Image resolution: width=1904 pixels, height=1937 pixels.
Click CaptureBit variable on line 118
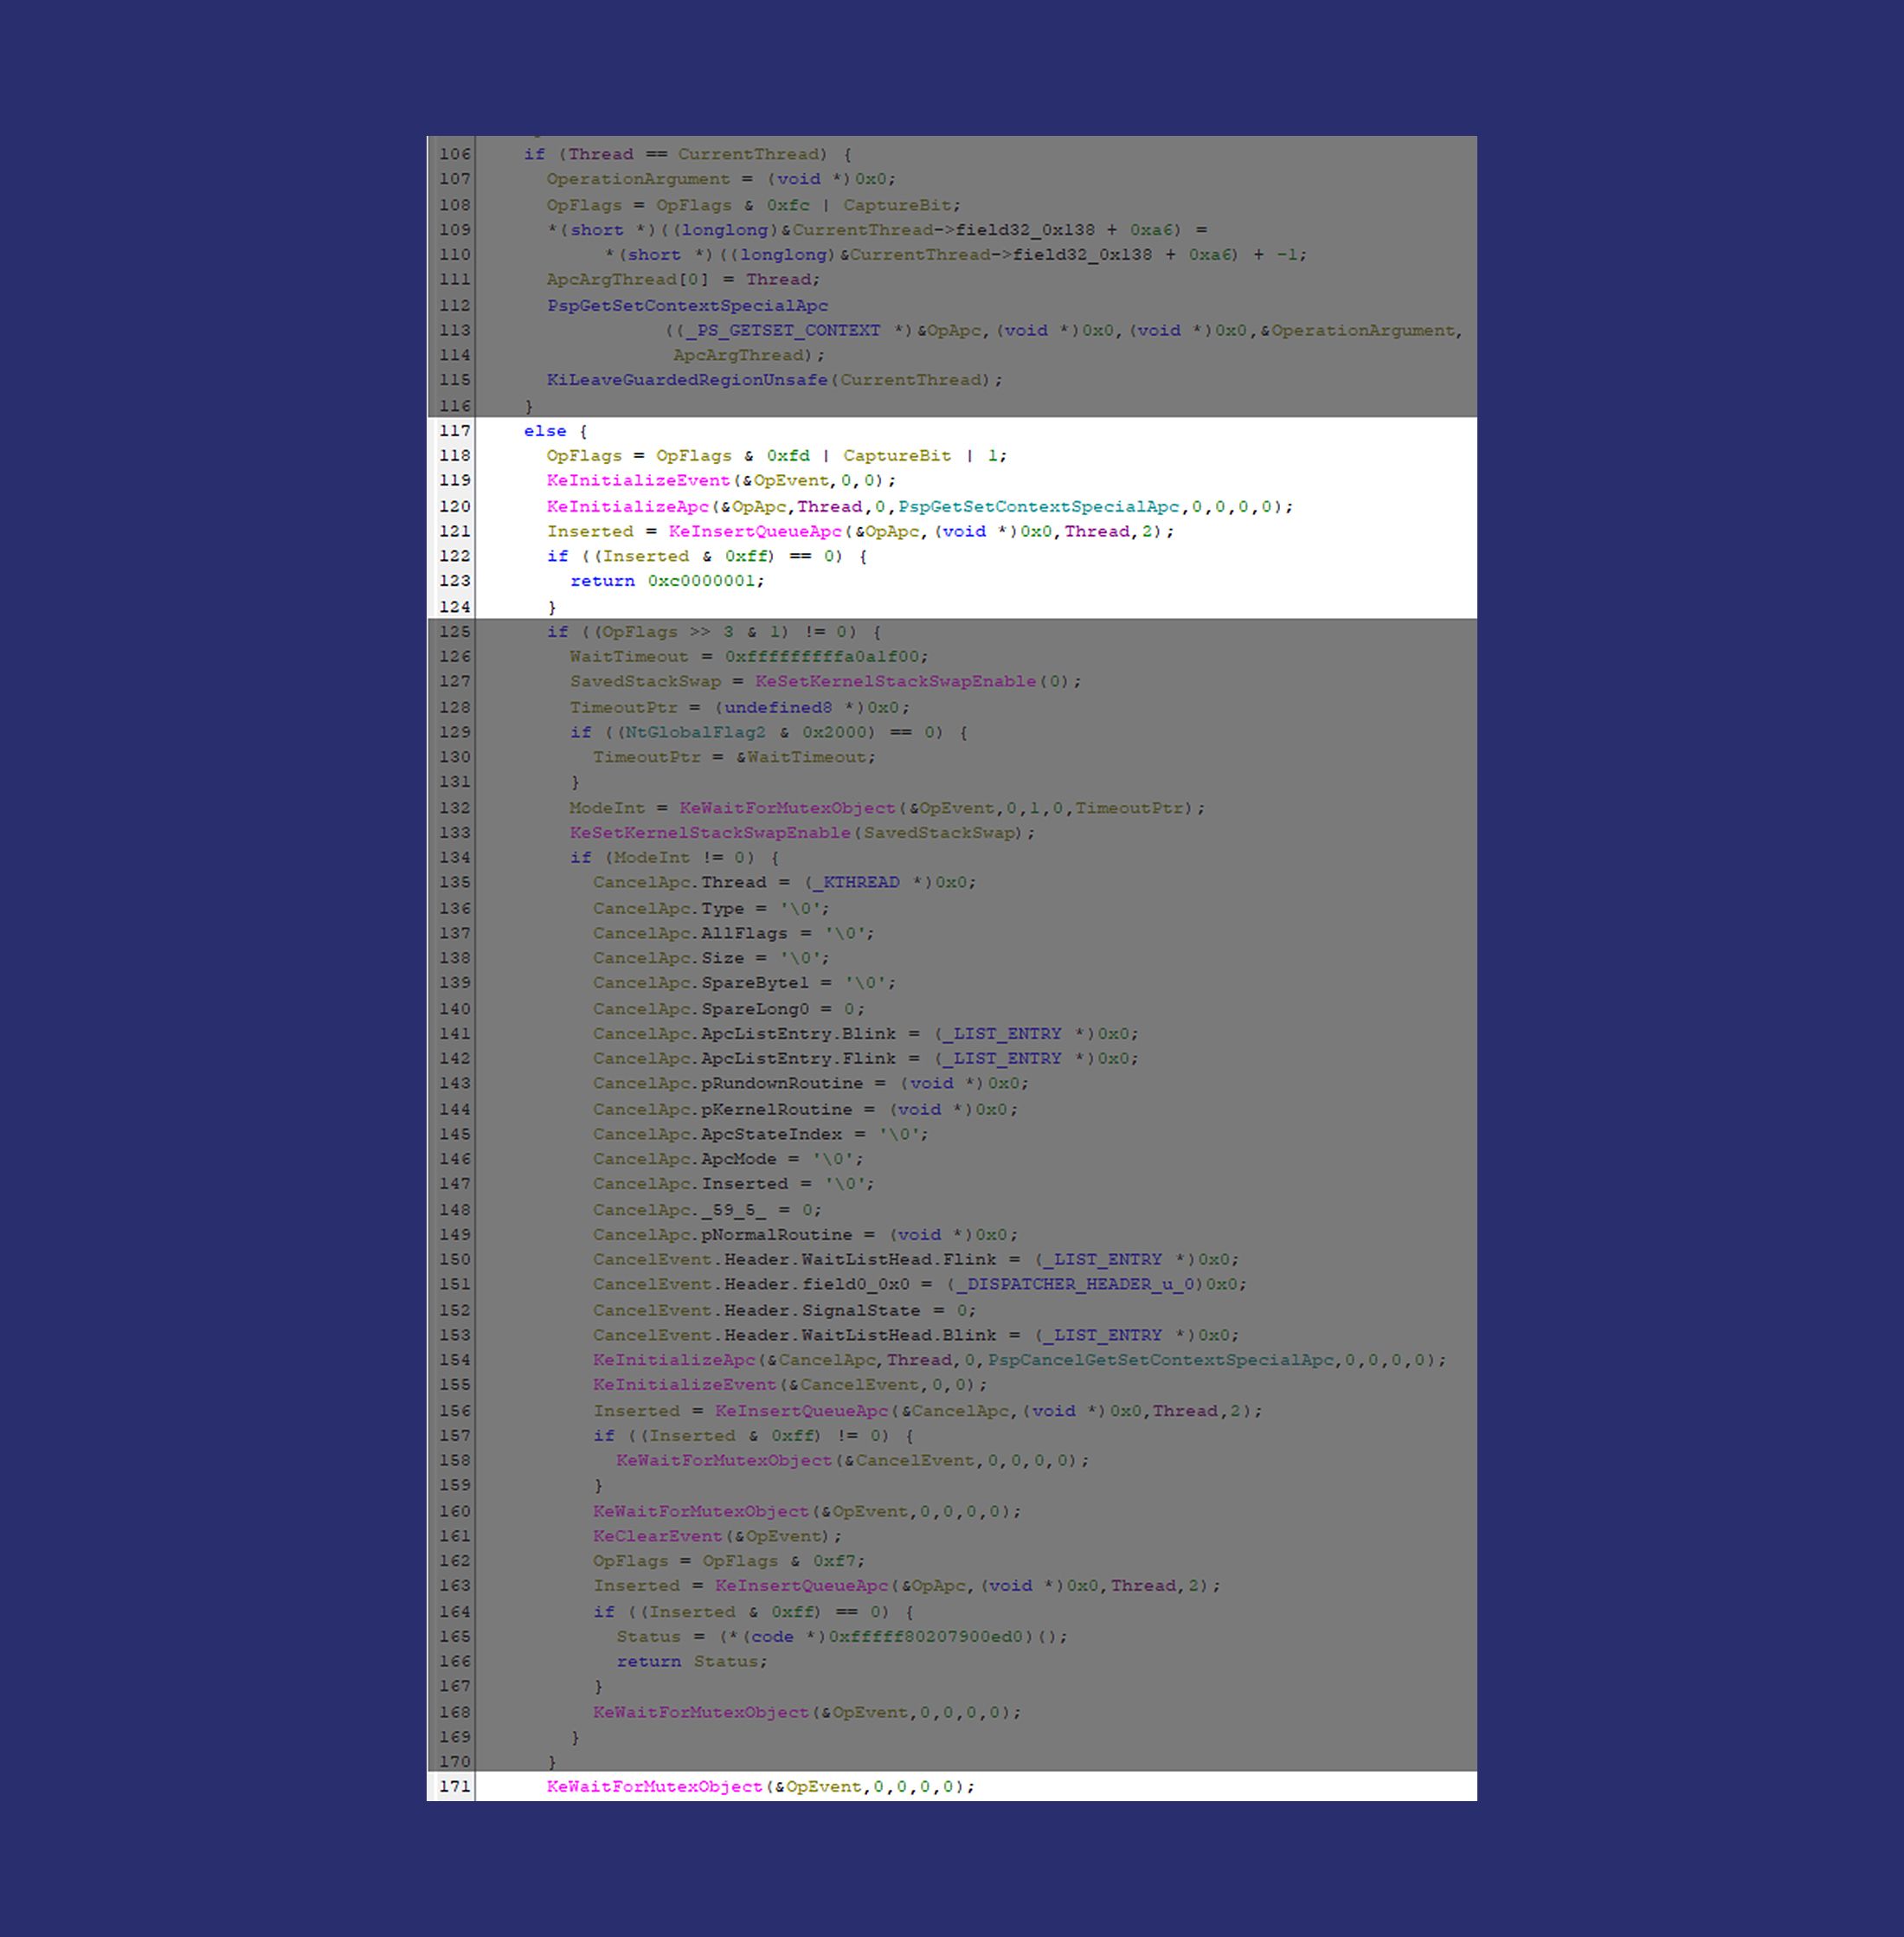click(x=897, y=456)
